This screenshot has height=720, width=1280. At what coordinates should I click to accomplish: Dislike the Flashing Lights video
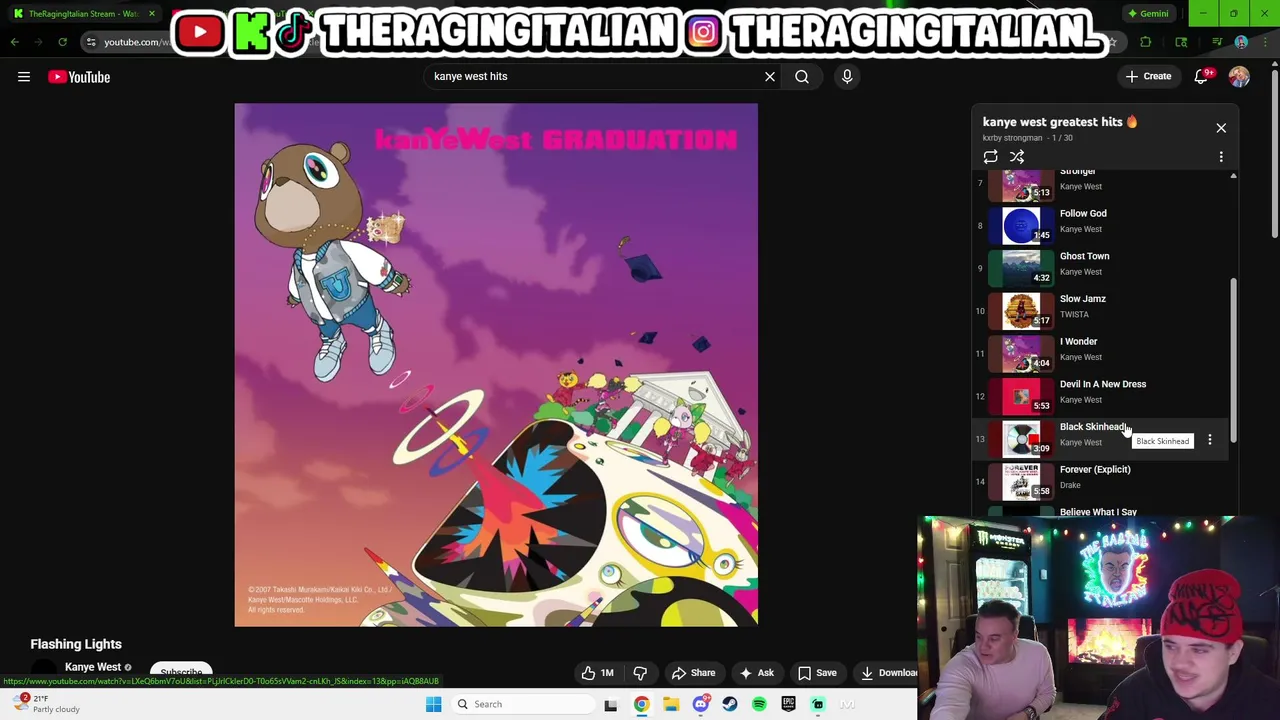[x=640, y=673]
